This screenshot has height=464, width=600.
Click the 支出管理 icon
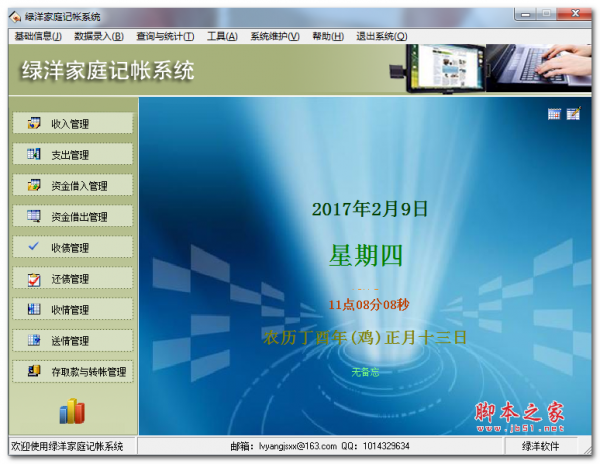click(34, 154)
